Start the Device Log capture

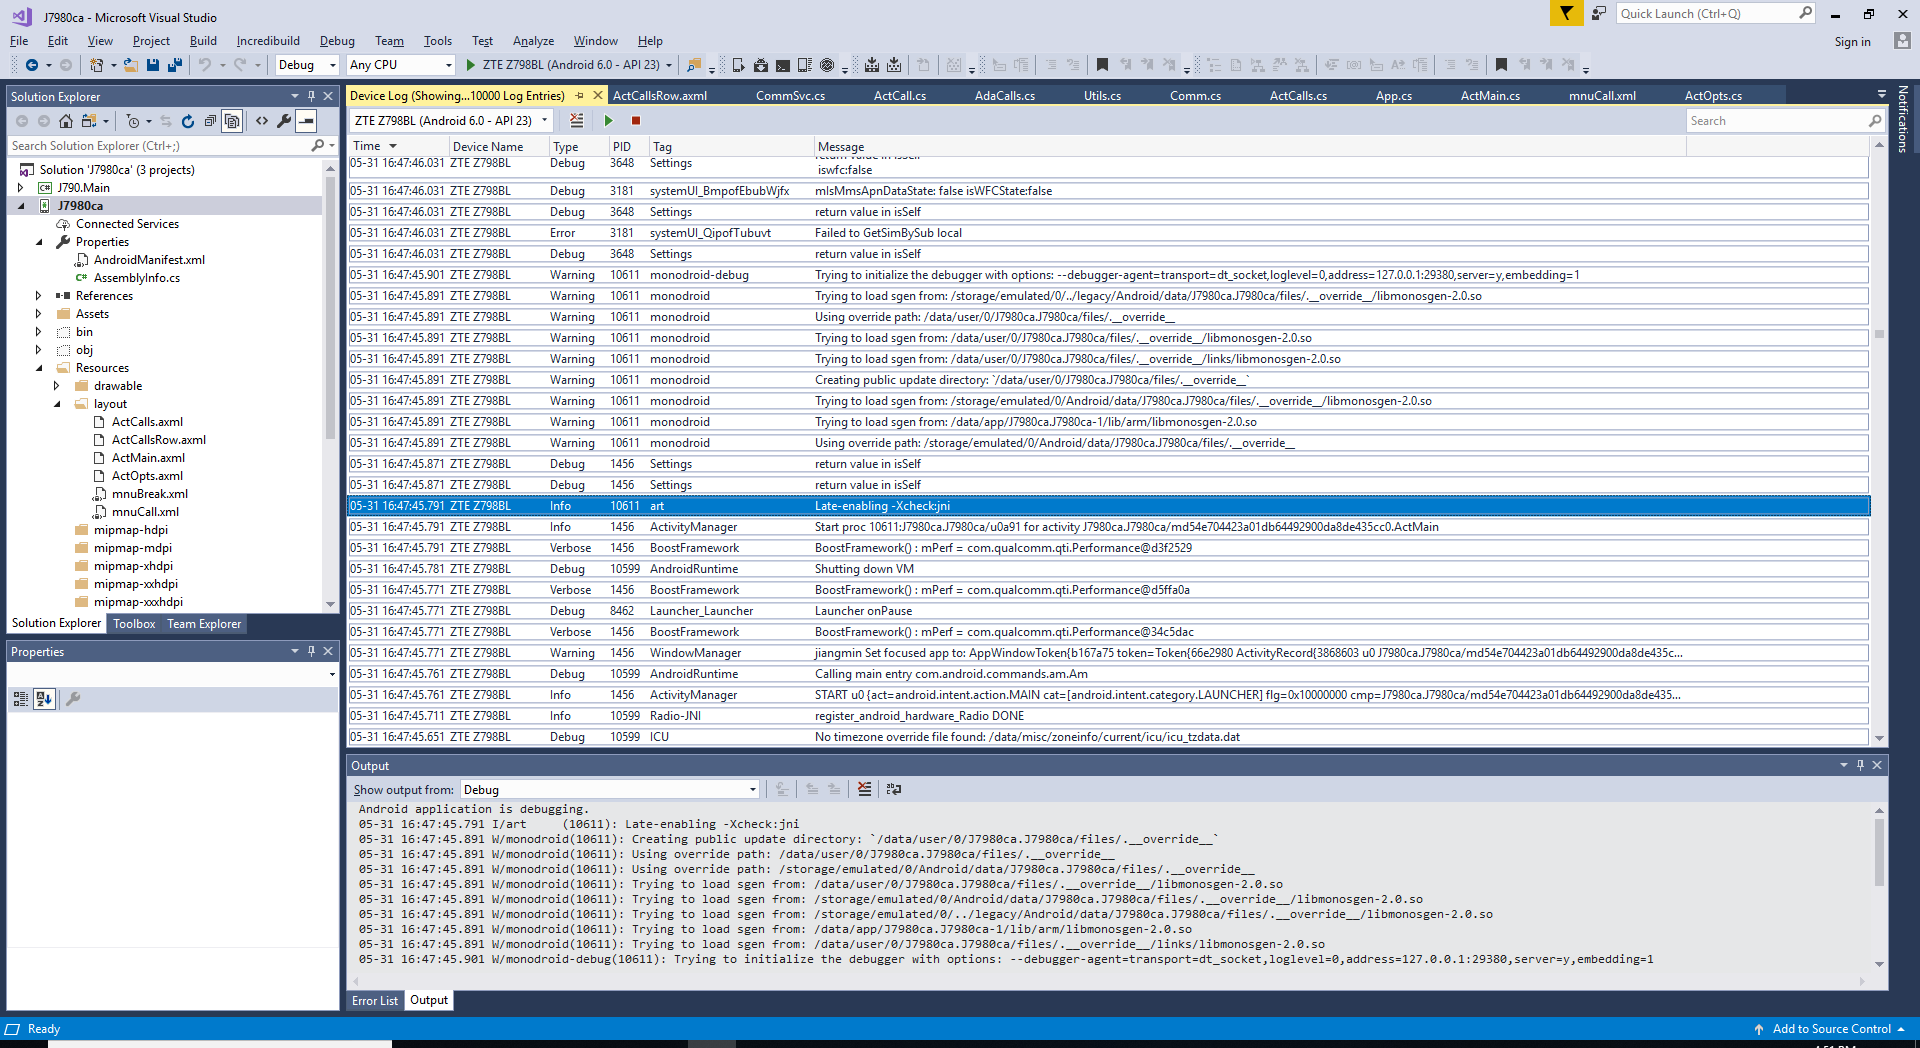click(608, 121)
